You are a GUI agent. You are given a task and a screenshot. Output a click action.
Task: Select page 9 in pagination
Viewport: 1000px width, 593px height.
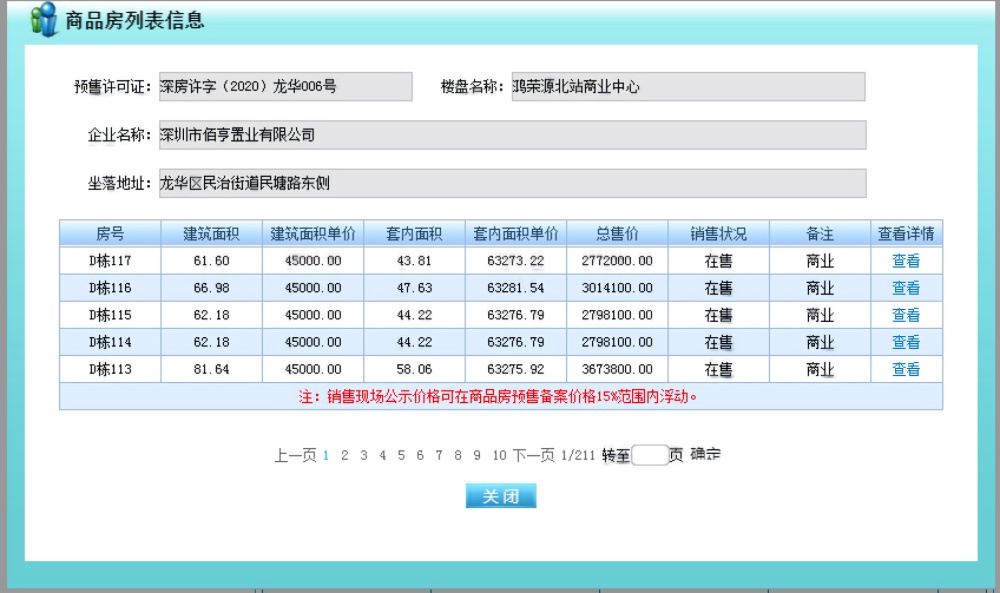[477, 455]
